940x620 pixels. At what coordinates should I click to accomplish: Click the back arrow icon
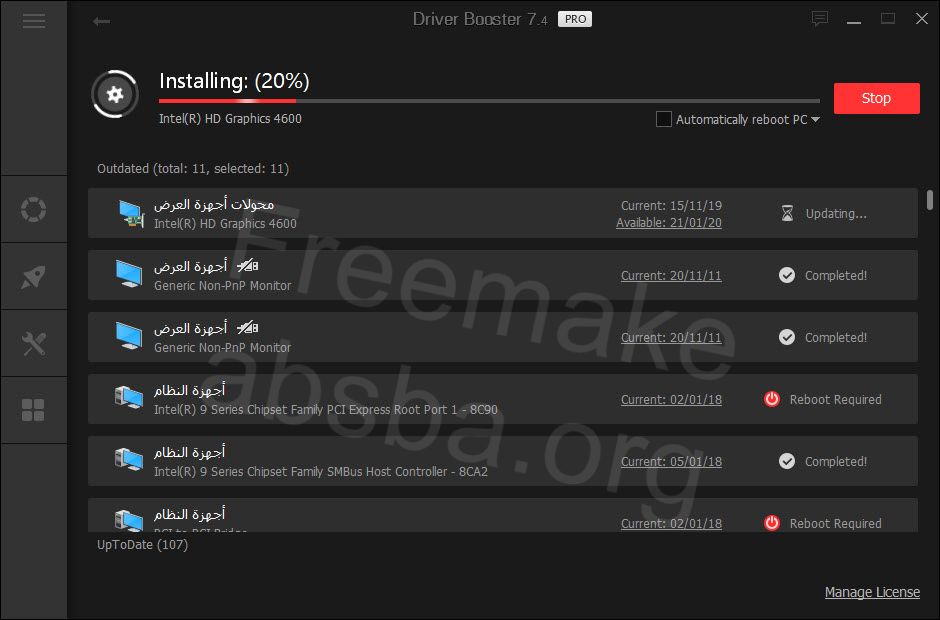[x=101, y=22]
